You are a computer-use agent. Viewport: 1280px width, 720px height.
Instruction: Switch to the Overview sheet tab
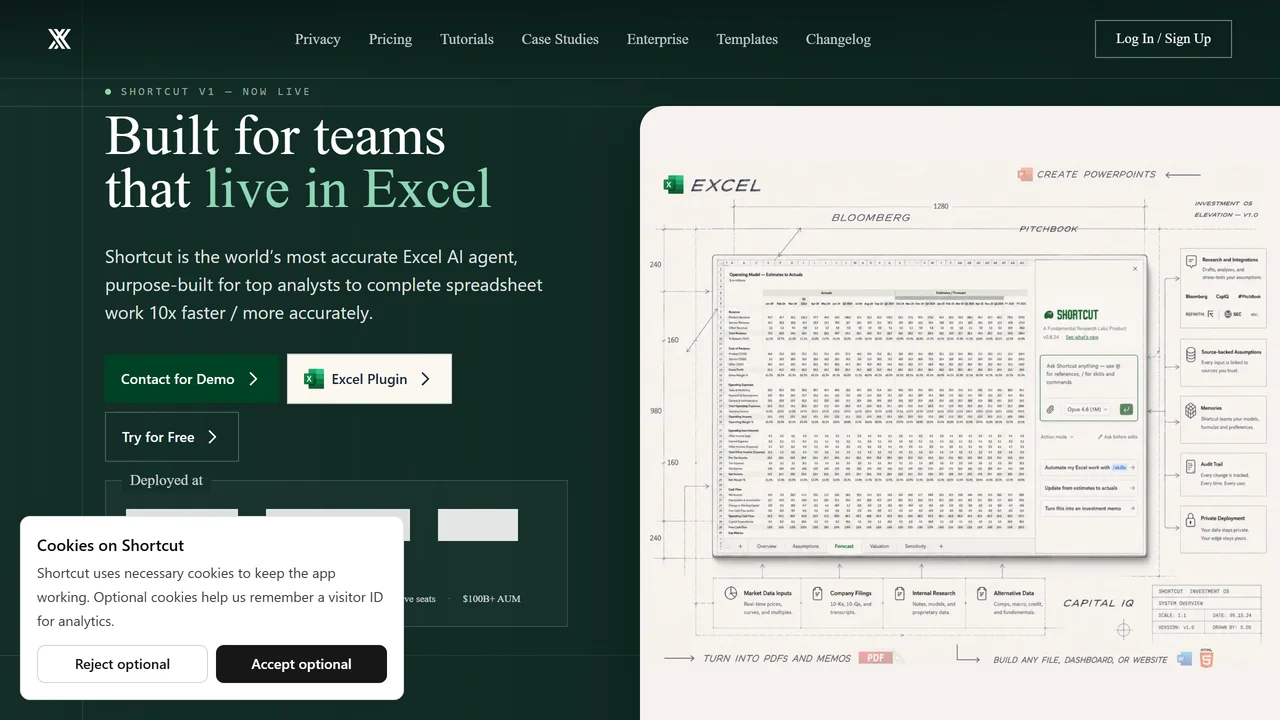pos(767,546)
